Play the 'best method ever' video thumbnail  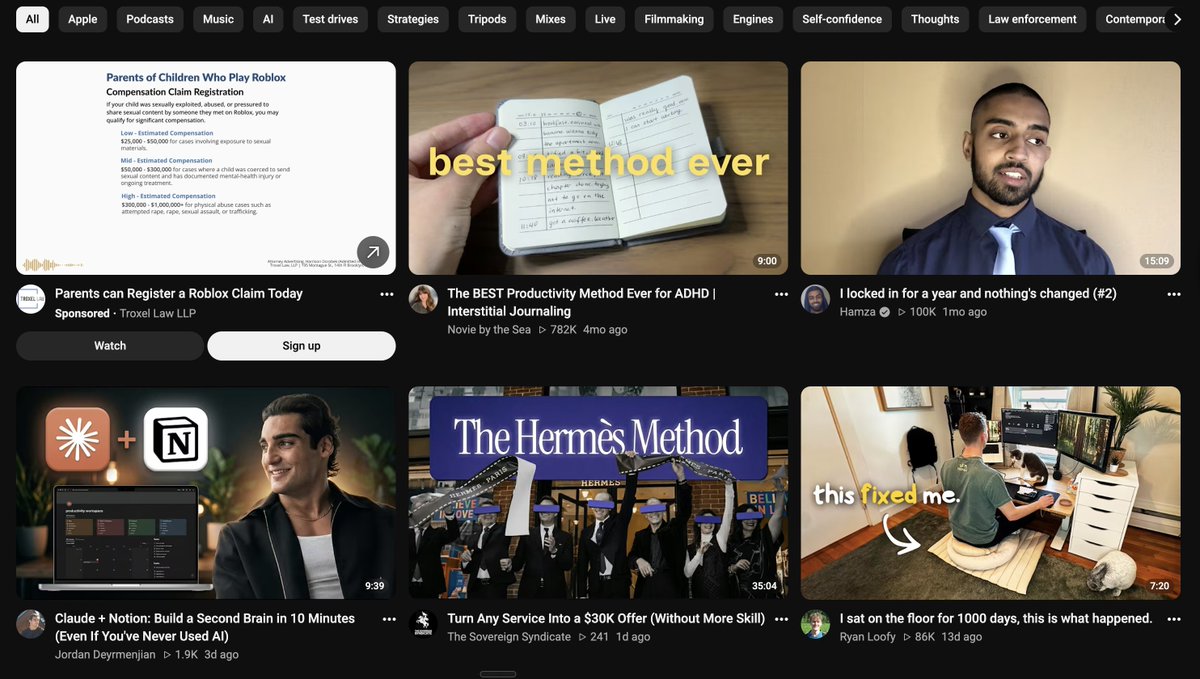598,168
